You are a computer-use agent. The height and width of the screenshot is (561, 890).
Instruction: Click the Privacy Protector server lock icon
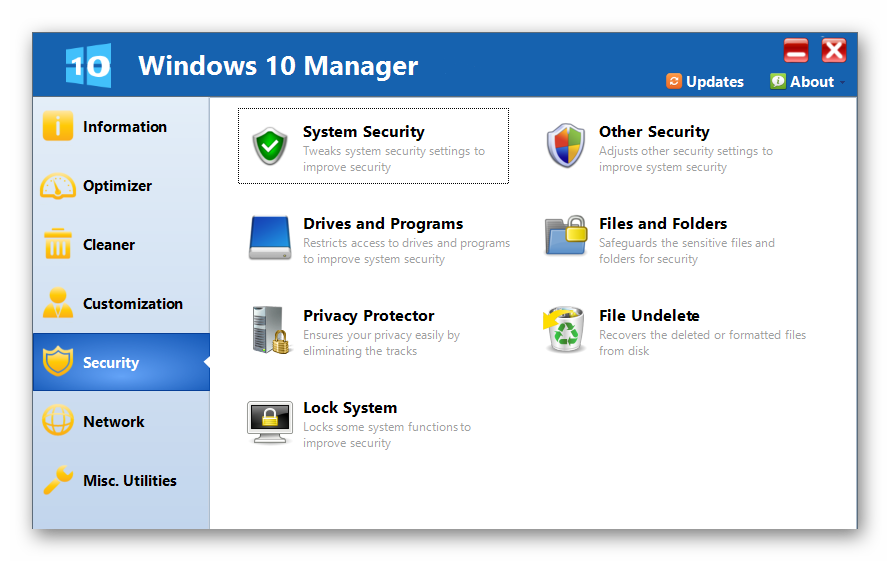click(x=270, y=330)
